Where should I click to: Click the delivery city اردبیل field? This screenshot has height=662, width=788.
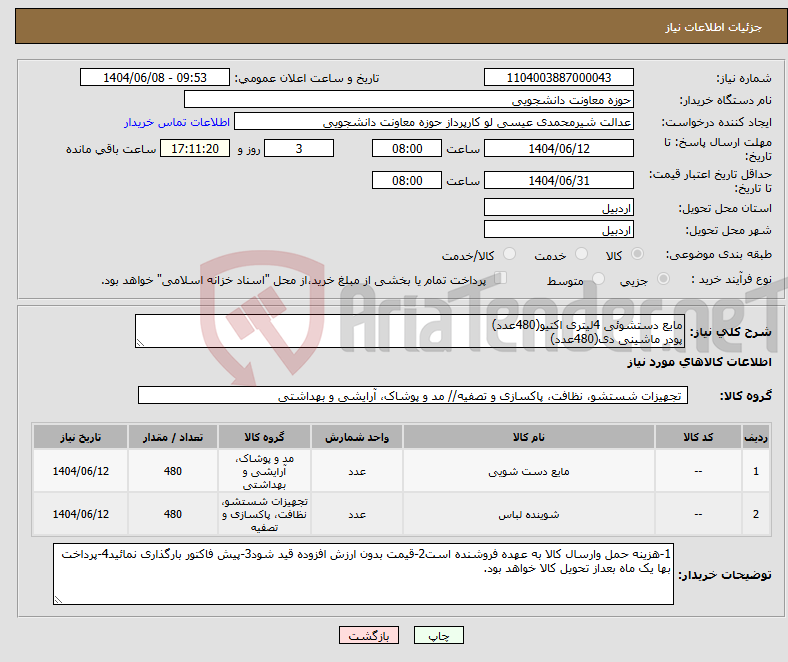tap(558, 229)
